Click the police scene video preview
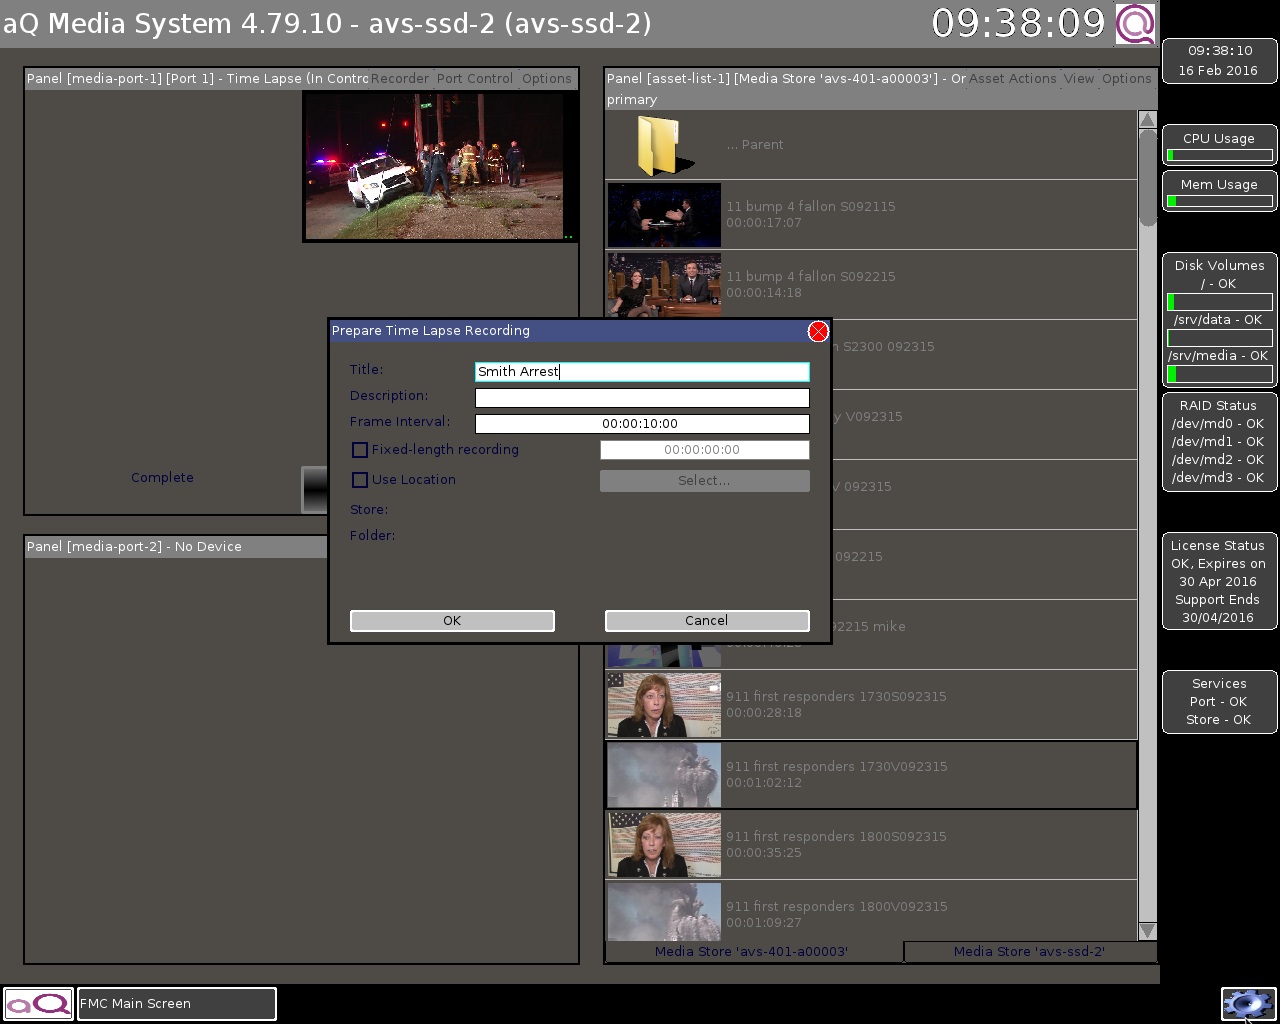 coord(440,166)
